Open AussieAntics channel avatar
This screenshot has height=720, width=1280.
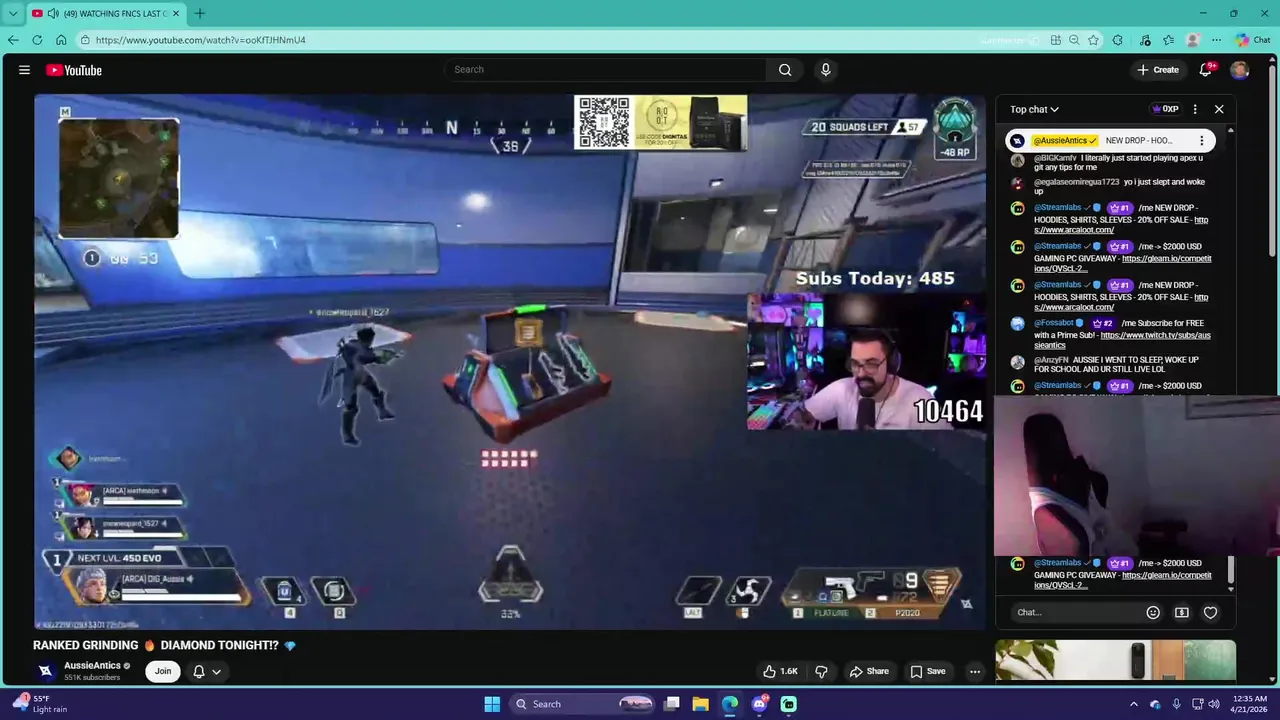click(45, 671)
